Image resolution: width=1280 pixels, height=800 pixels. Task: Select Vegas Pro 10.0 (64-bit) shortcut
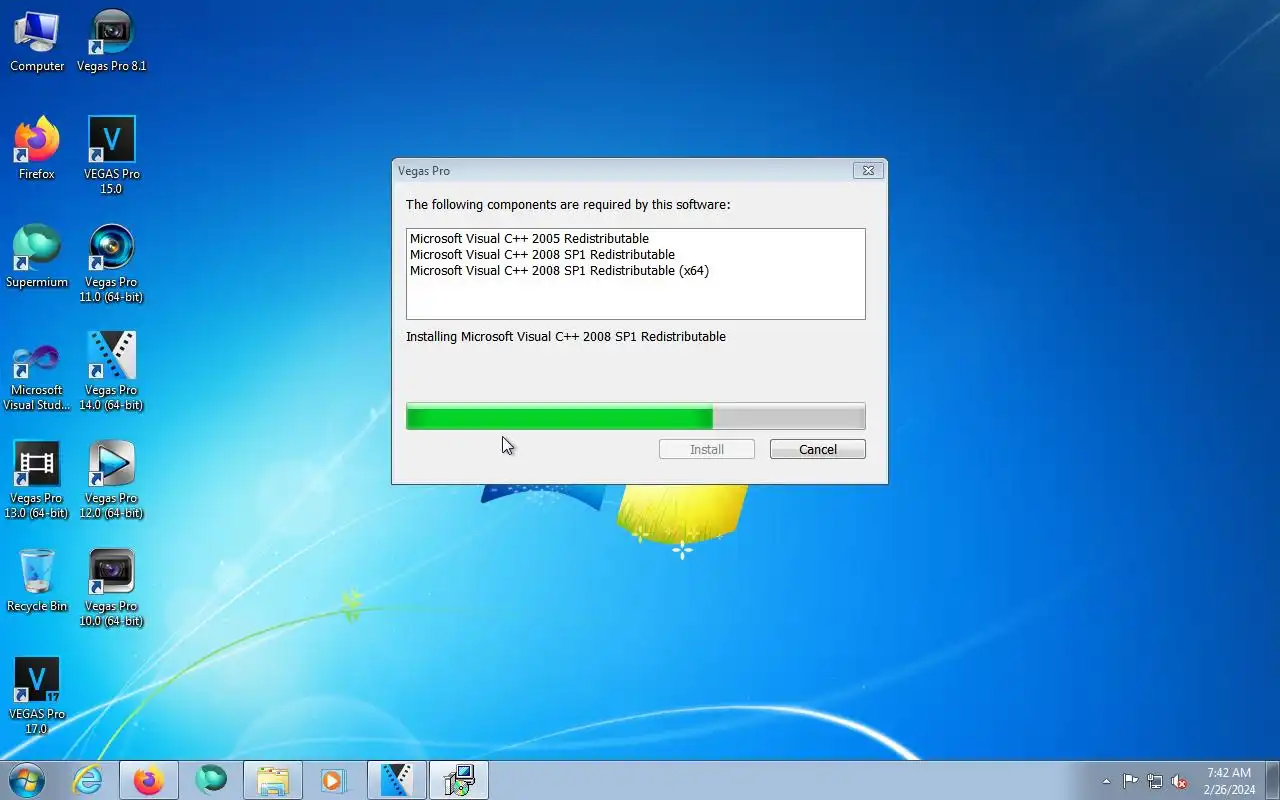[112, 587]
